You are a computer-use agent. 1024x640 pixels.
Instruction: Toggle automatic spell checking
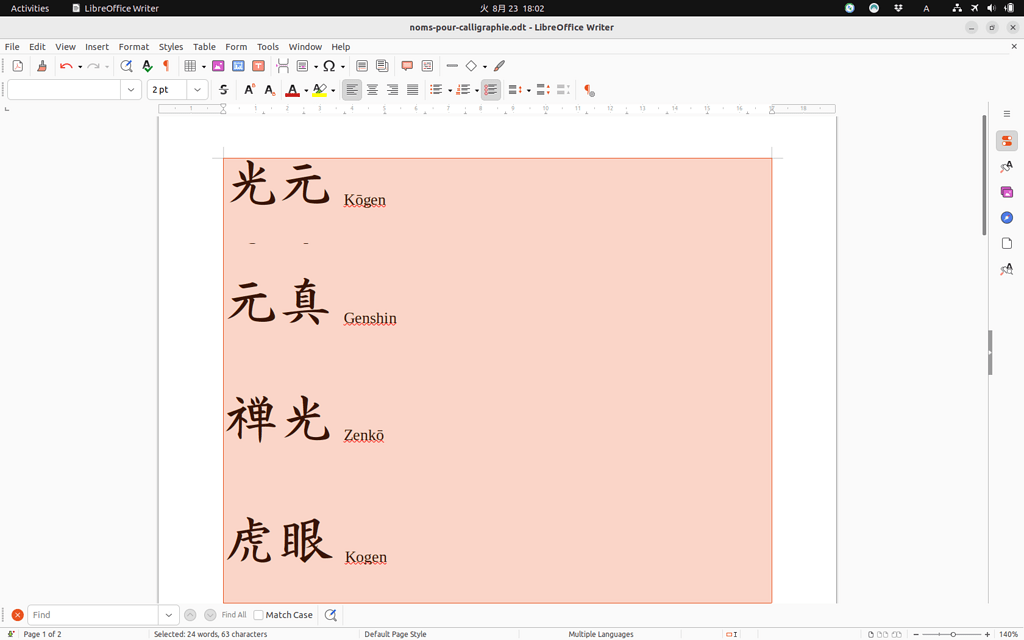pos(145,65)
